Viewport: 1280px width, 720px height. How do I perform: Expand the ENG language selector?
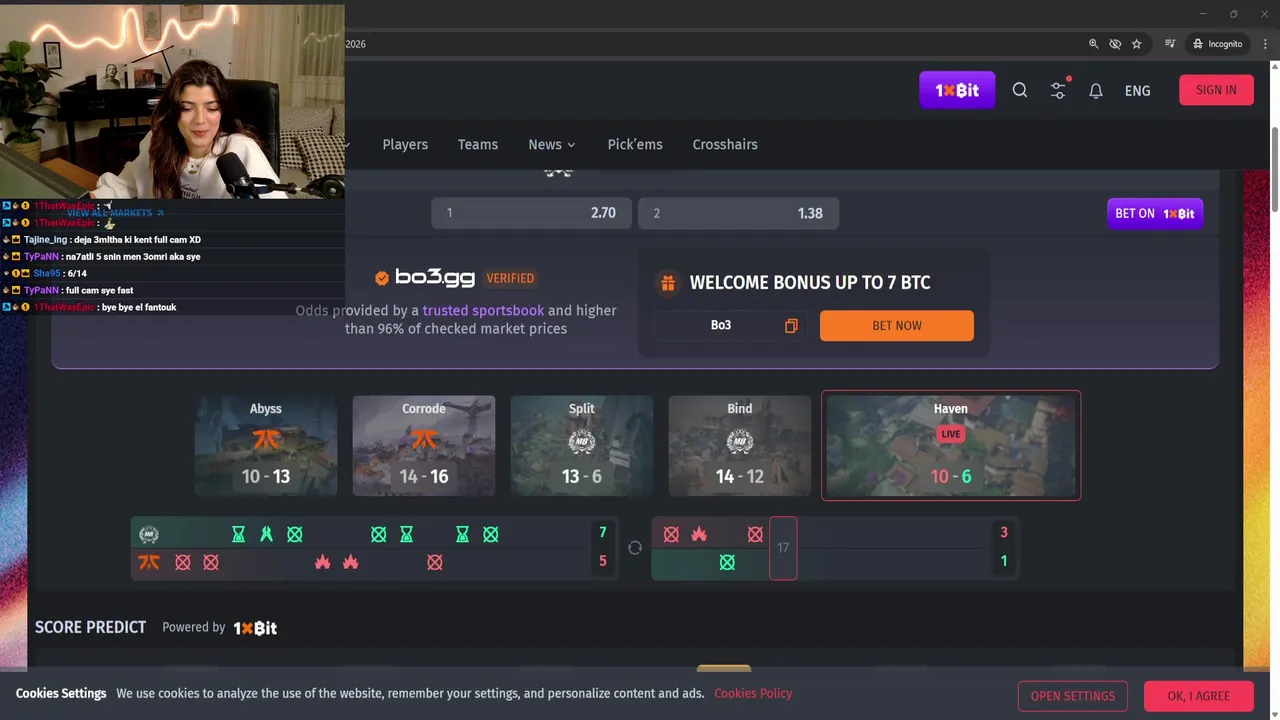pyautogui.click(x=1137, y=91)
